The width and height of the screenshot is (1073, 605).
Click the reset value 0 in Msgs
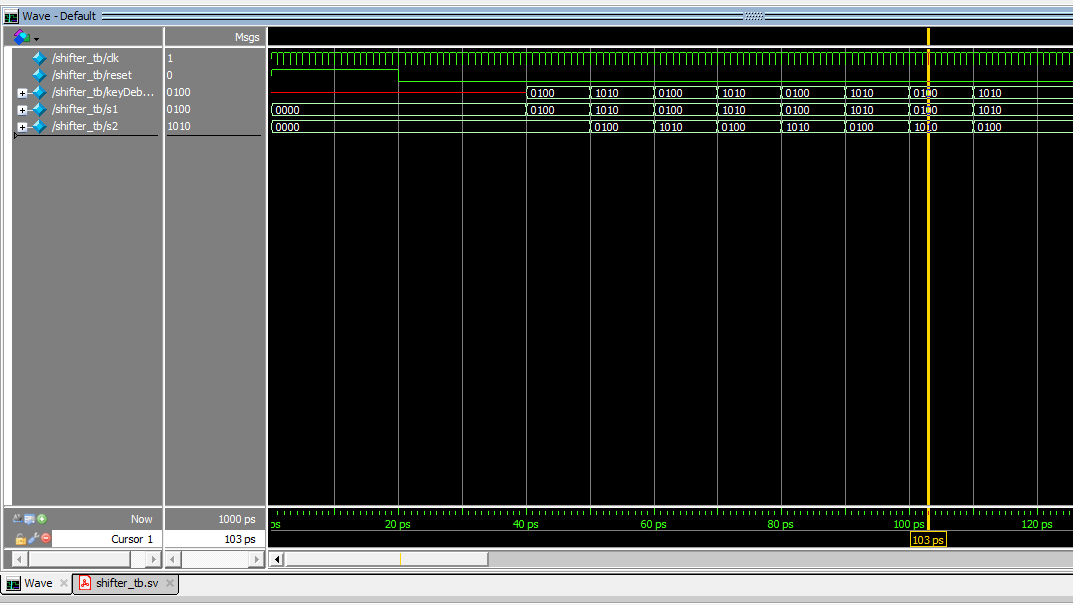pyautogui.click(x=170, y=75)
